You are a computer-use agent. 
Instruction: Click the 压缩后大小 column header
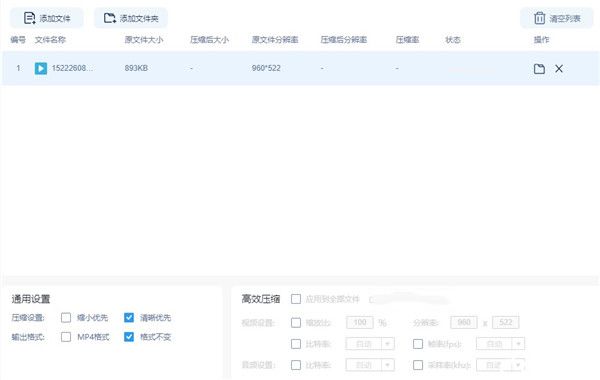[209, 39]
